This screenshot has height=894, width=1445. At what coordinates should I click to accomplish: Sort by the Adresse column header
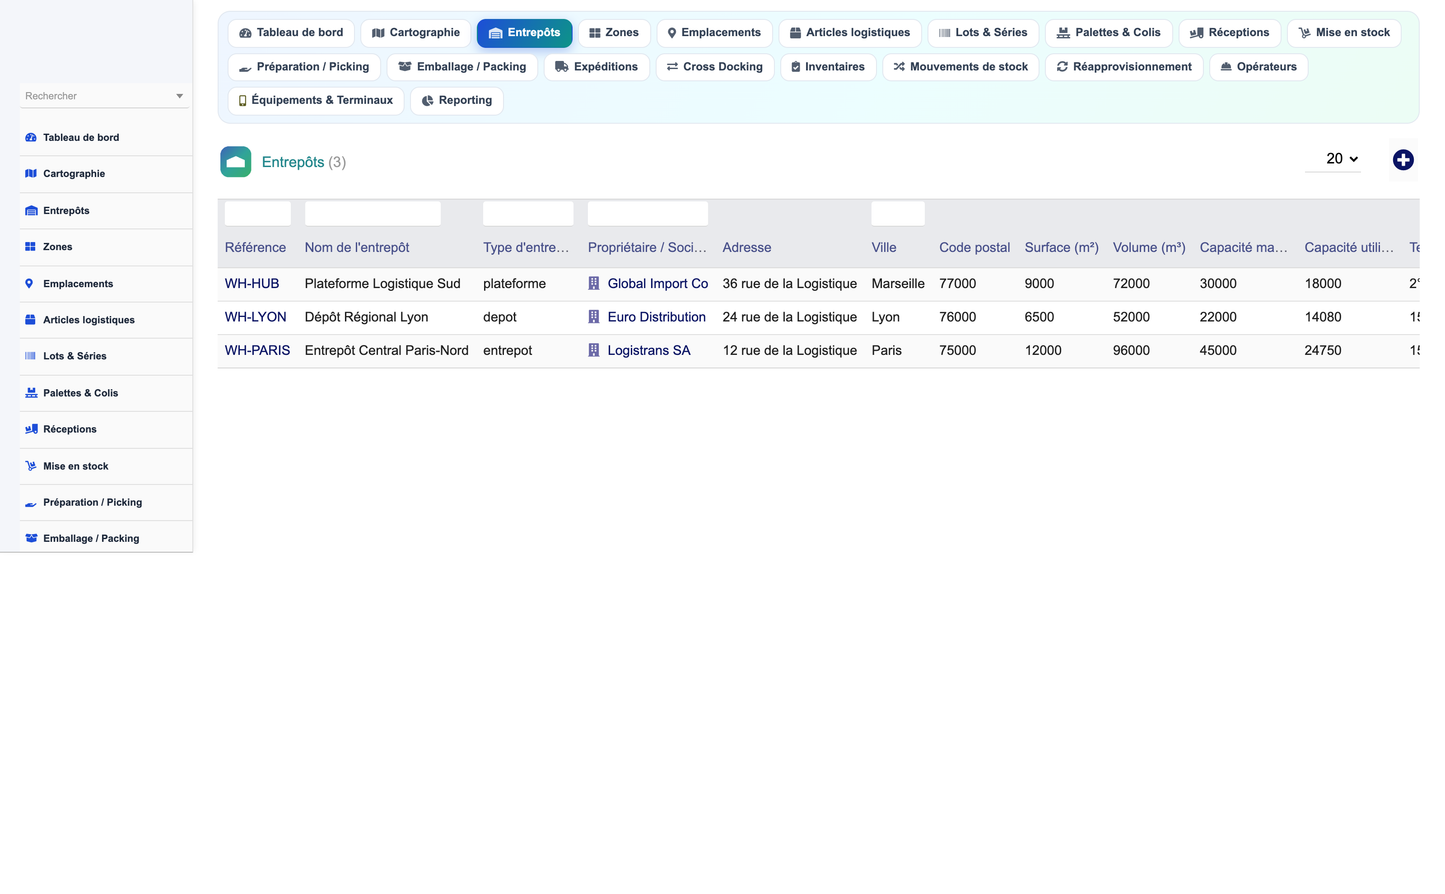(747, 248)
